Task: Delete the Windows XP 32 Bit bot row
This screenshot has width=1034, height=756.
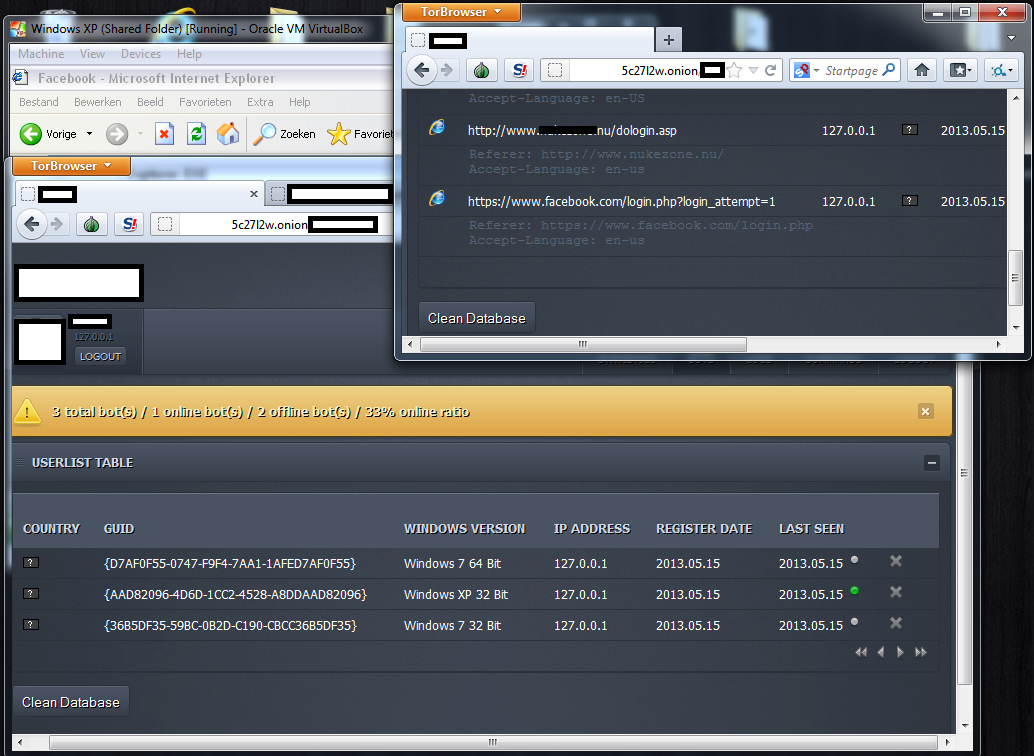Action: [896, 592]
